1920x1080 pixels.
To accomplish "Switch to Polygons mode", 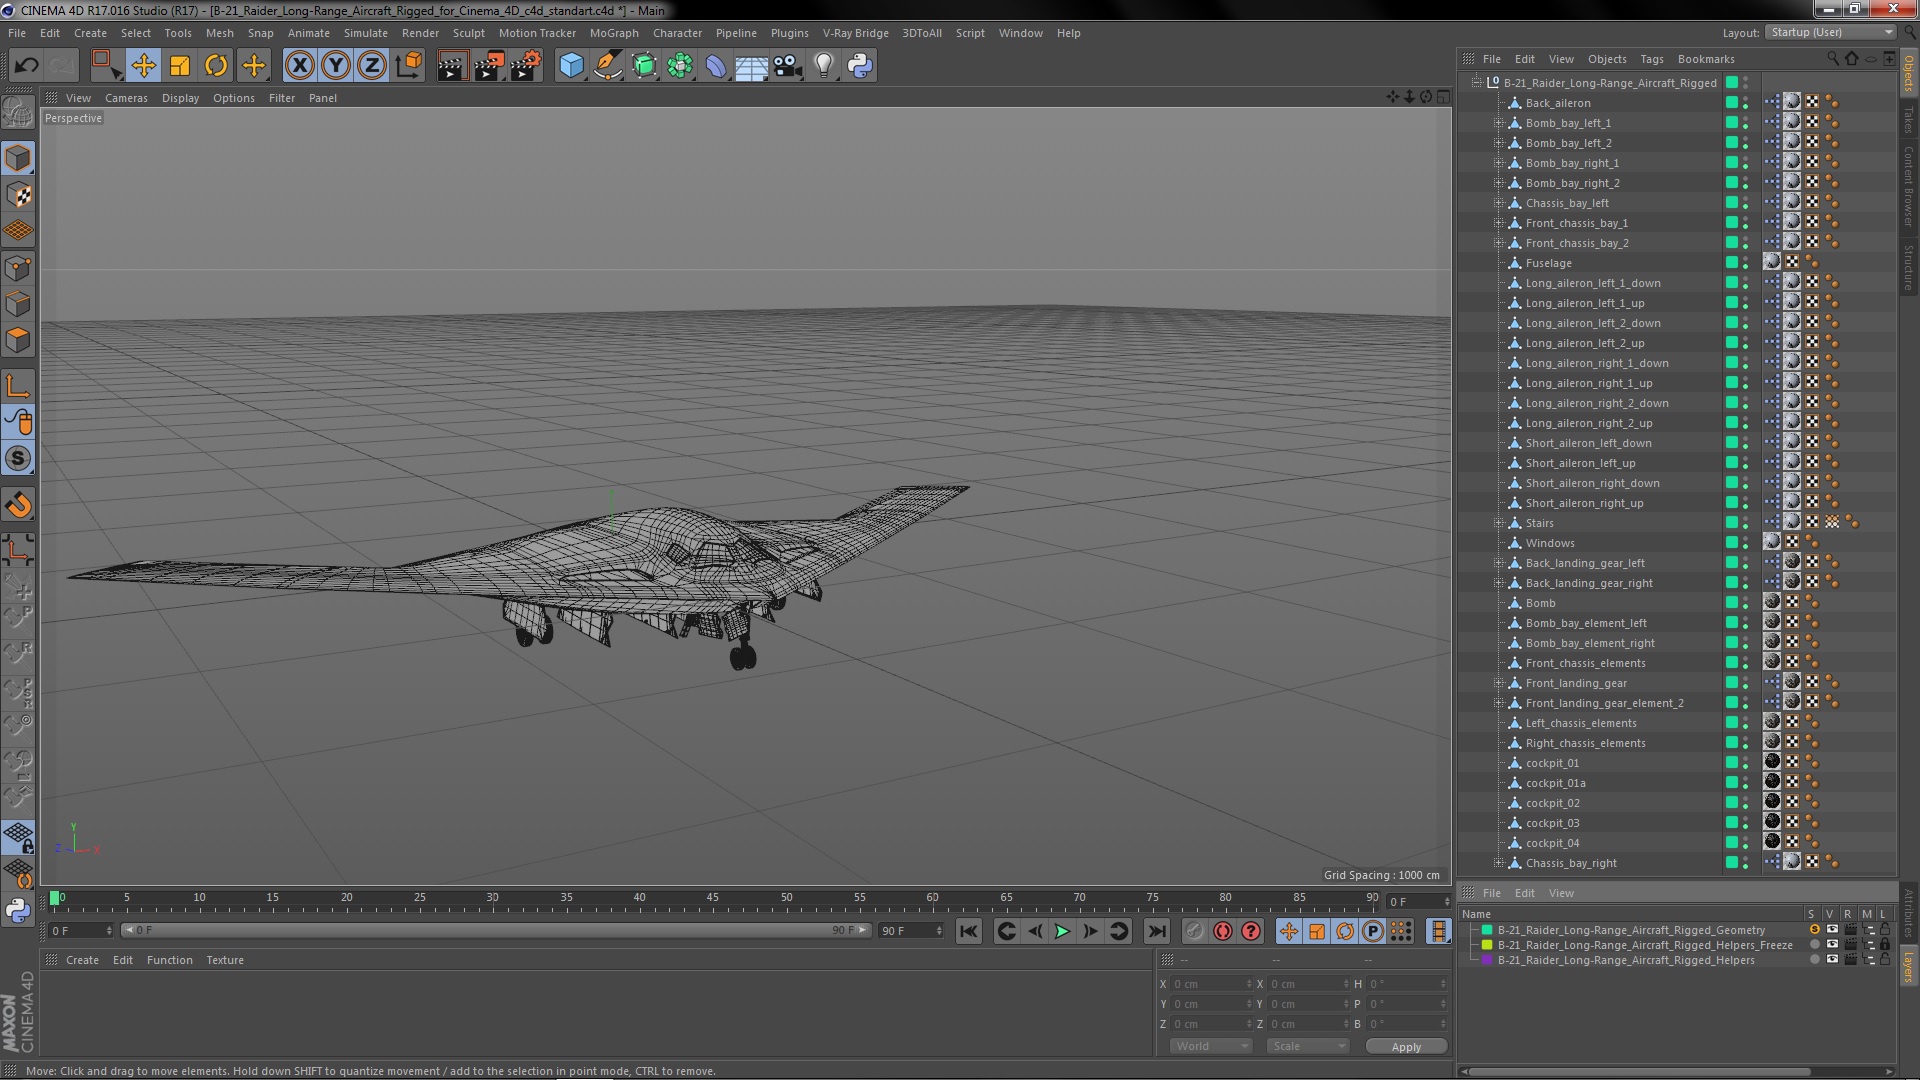I will 18,341.
